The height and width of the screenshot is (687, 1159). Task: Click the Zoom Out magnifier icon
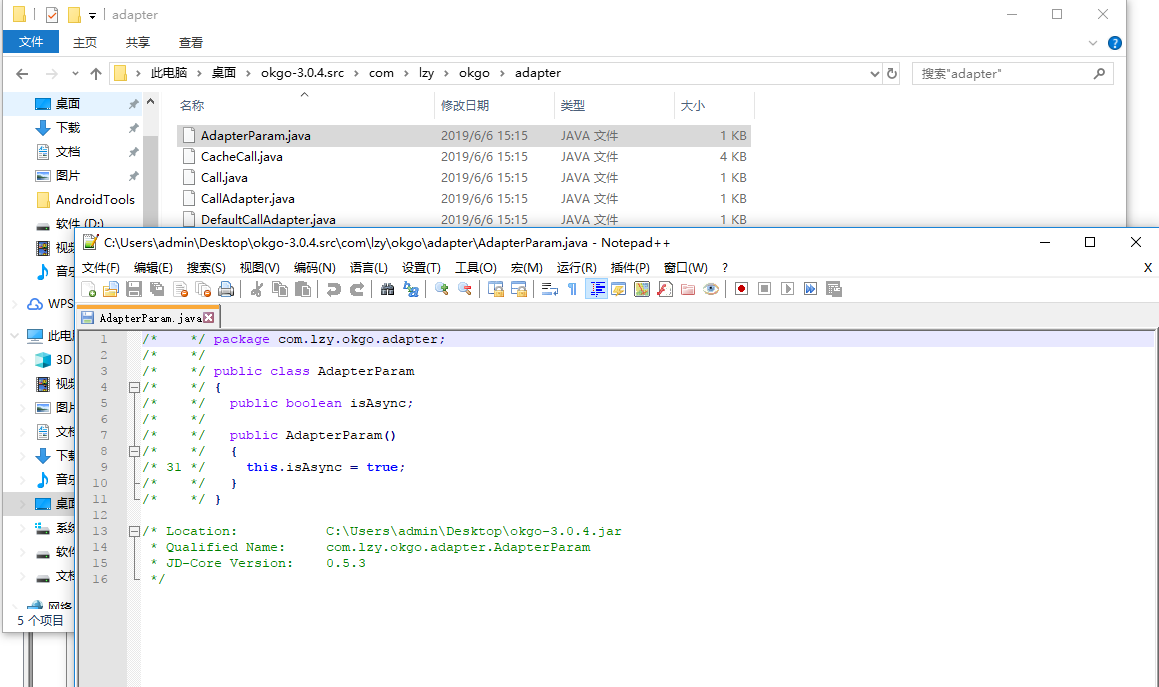coord(464,289)
